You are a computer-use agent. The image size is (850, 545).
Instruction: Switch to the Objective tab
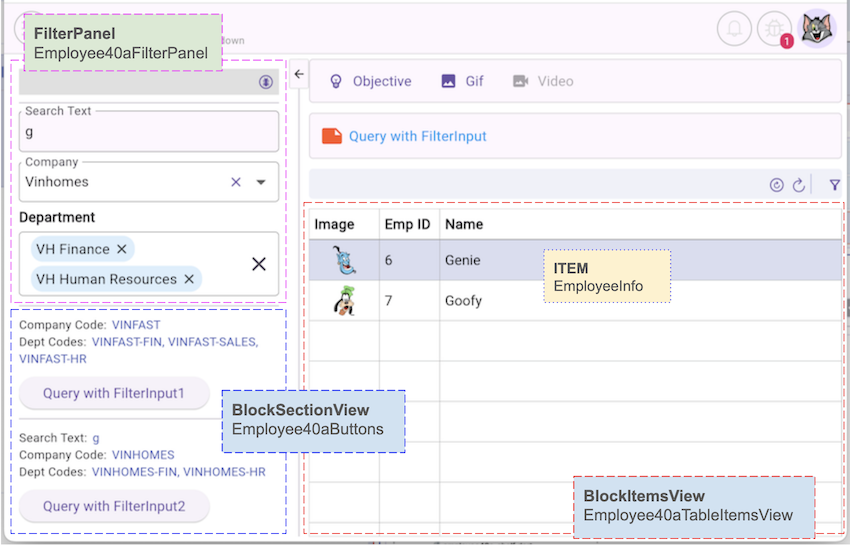click(x=371, y=81)
